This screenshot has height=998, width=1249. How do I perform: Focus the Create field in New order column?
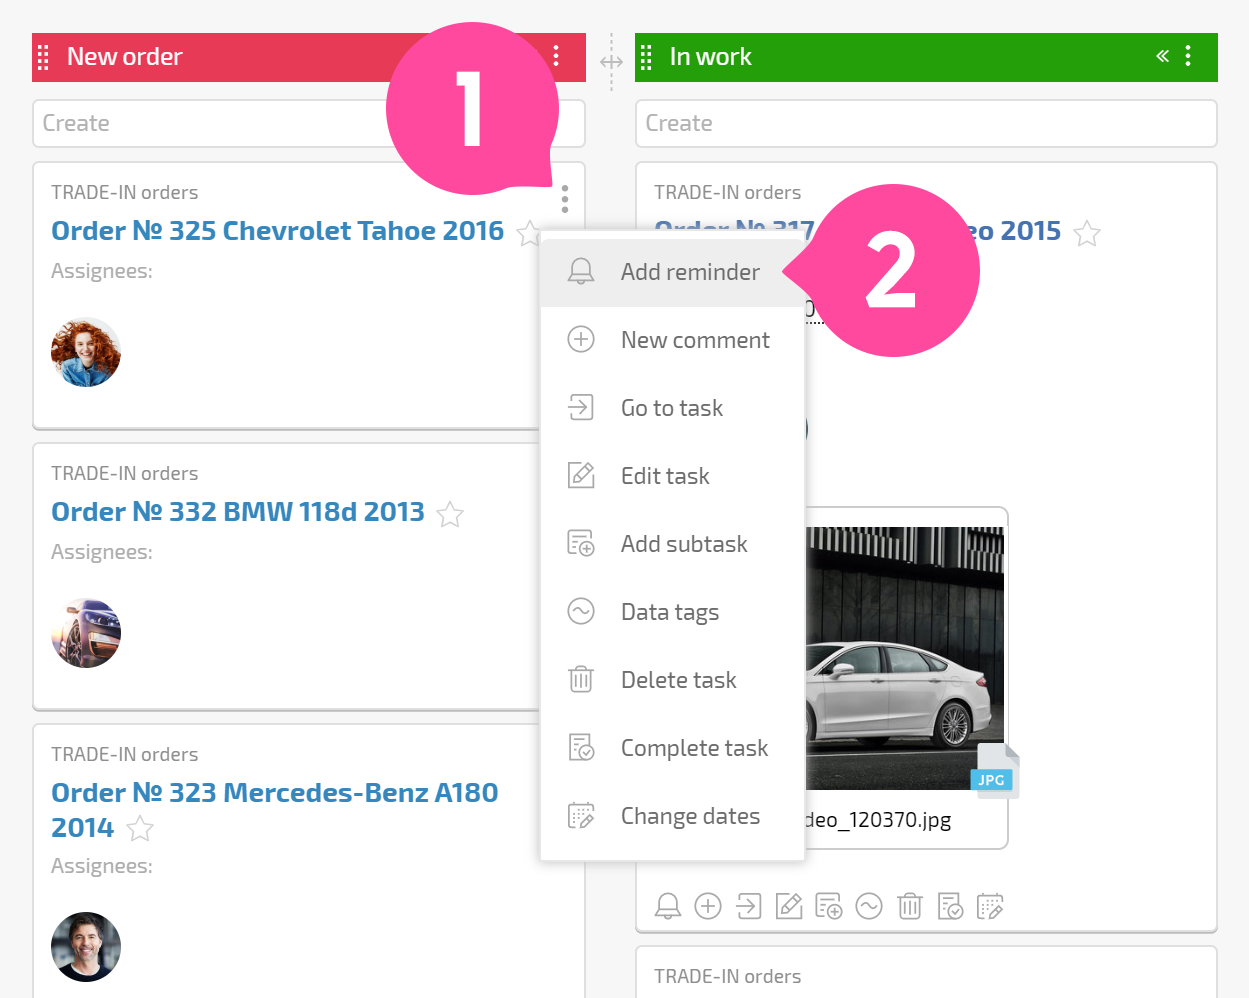pyautogui.click(x=308, y=123)
